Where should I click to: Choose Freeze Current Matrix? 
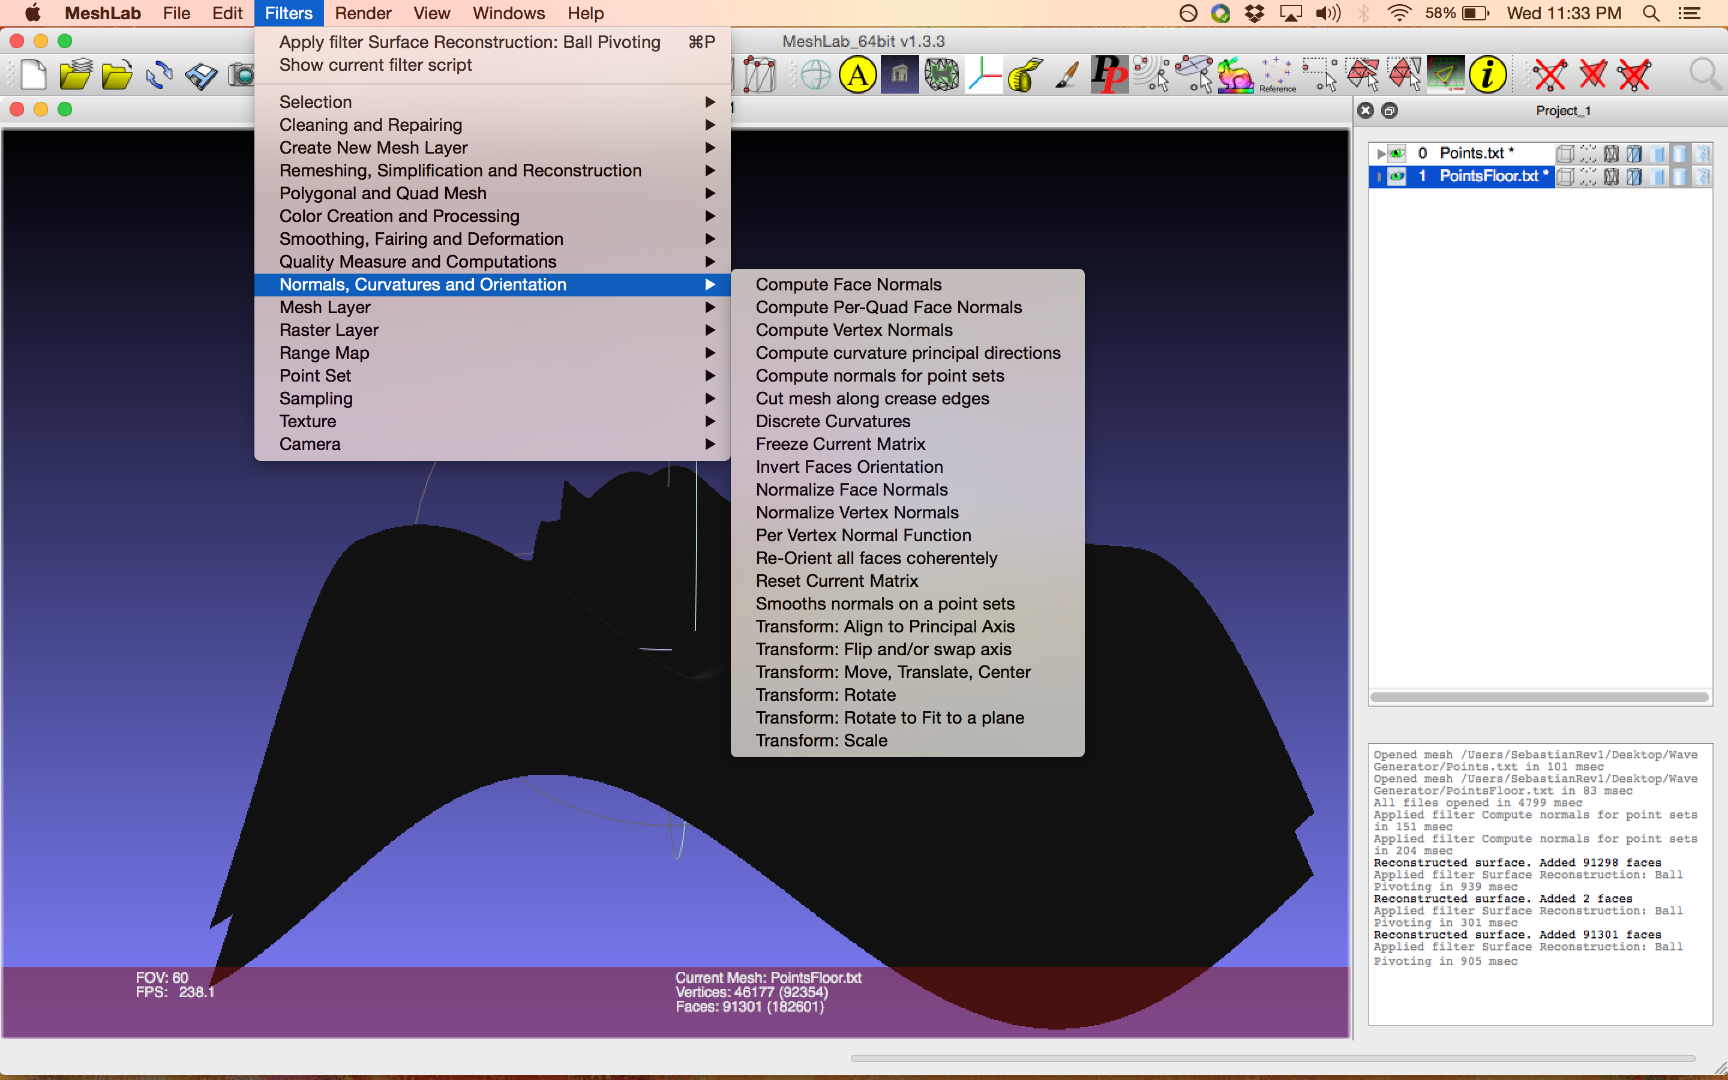click(x=907, y=444)
